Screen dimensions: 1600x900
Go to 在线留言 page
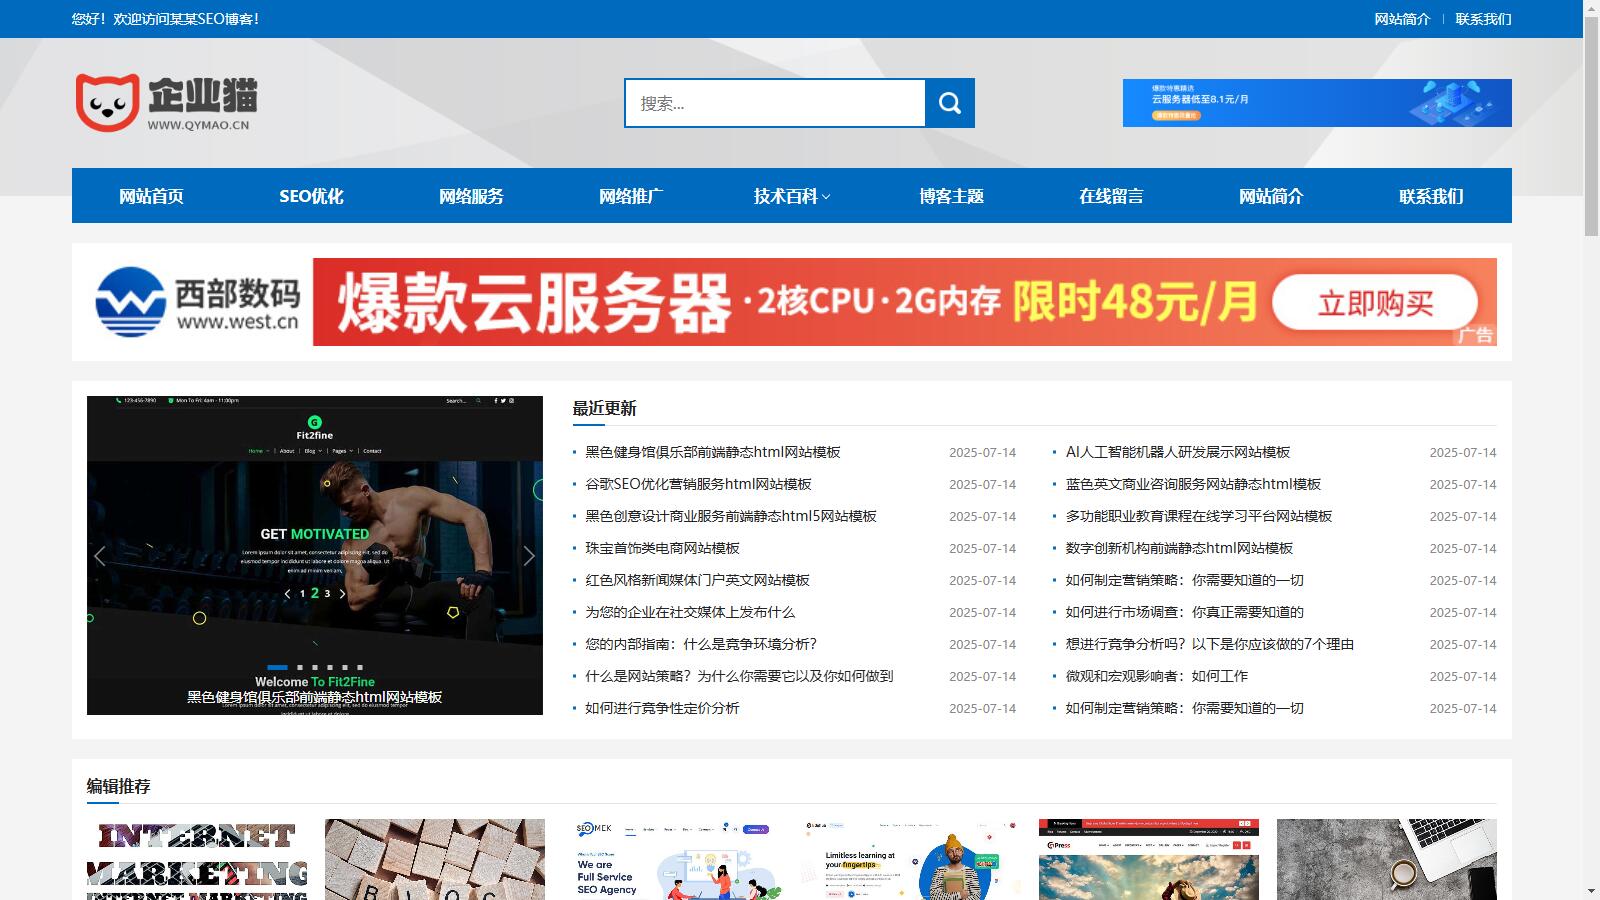tap(1111, 196)
